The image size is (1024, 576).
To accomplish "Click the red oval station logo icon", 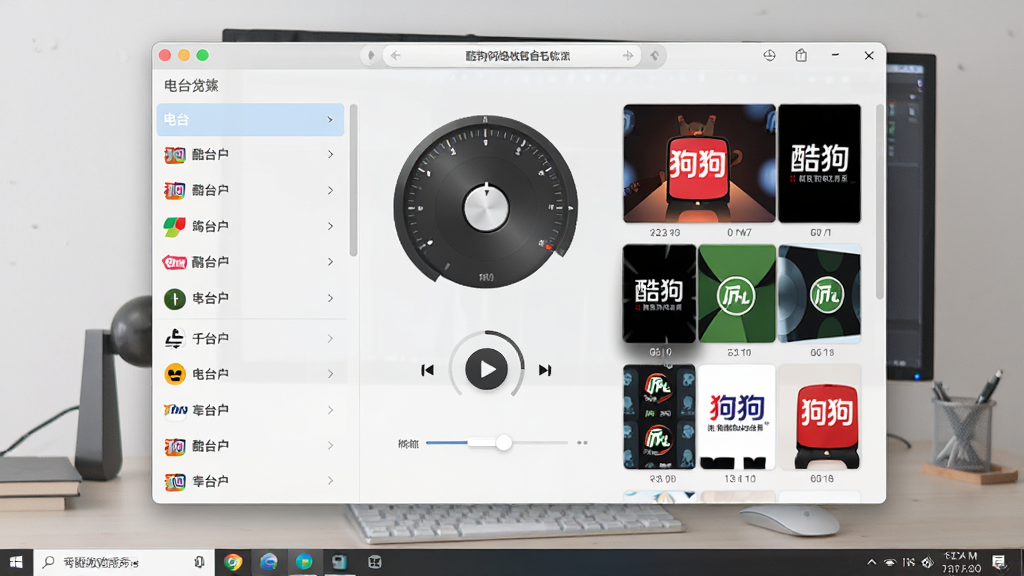I will coord(174,263).
